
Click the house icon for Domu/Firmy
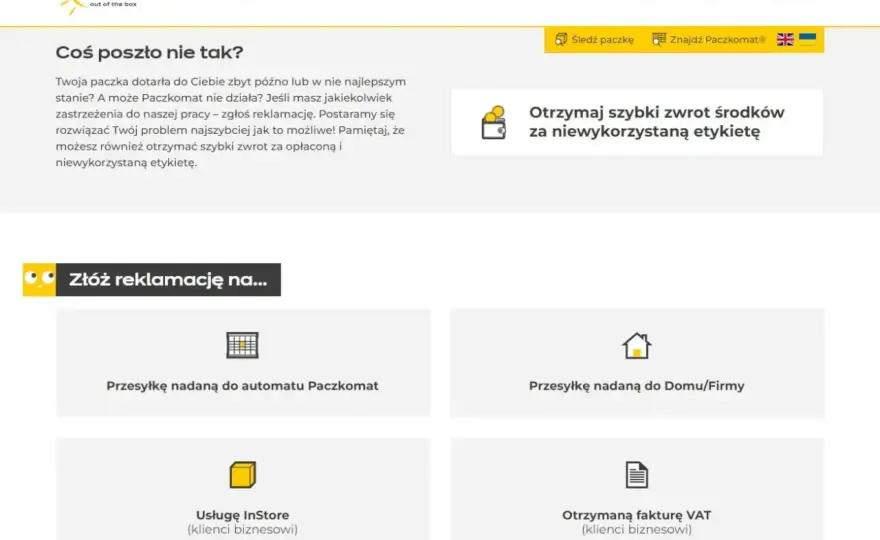point(636,345)
